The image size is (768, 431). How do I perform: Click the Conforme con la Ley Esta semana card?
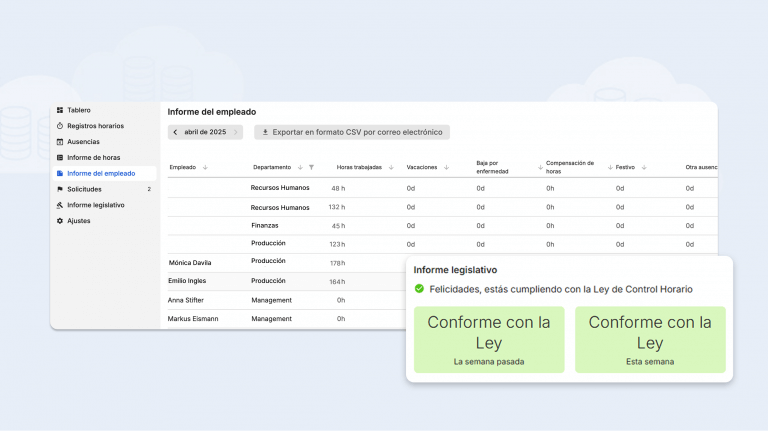(x=650, y=340)
